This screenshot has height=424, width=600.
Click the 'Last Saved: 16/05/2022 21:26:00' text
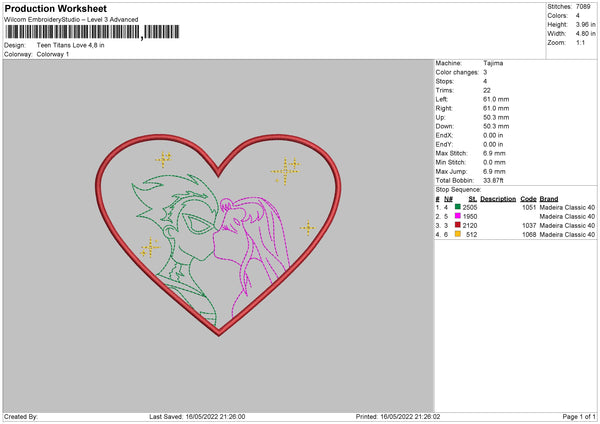point(197,417)
